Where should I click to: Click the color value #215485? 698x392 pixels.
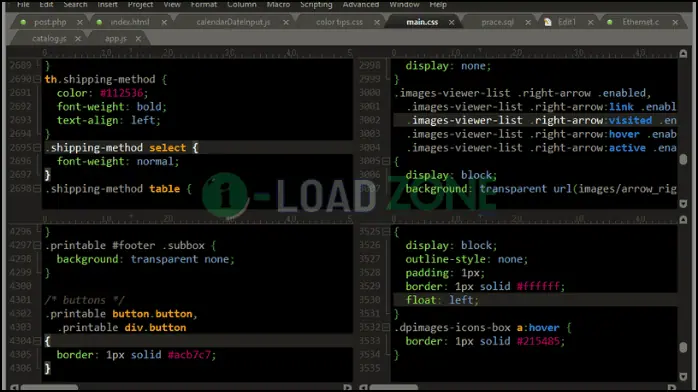pyautogui.click(x=538, y=341)
